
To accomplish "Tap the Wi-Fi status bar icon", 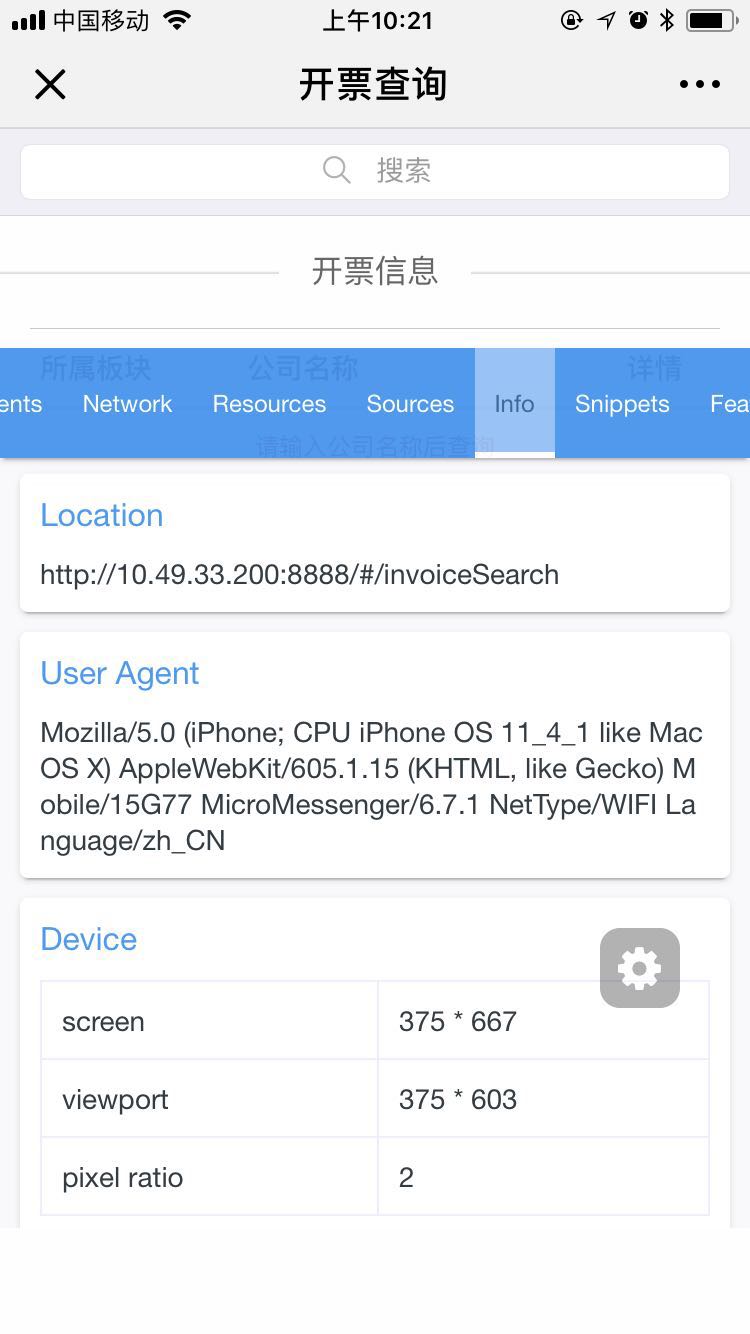I will [x=177, y=20].
